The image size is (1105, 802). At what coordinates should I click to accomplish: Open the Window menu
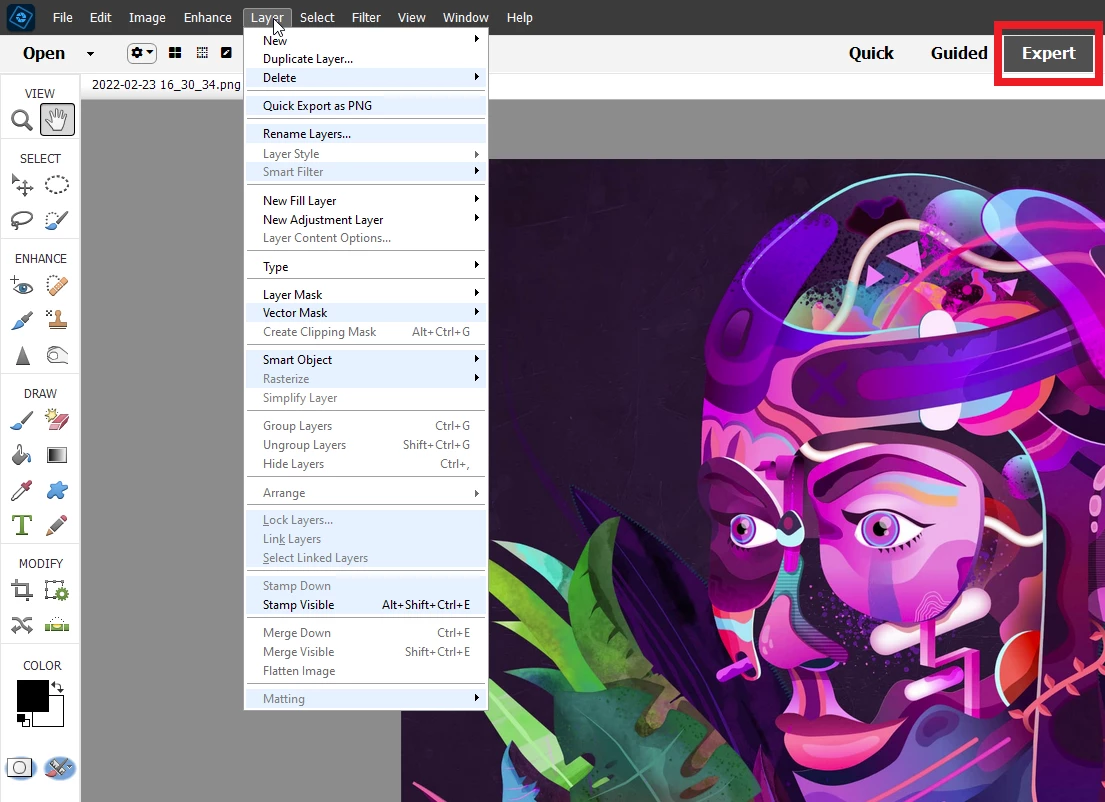pyautogui.click(x=466, y=18)
